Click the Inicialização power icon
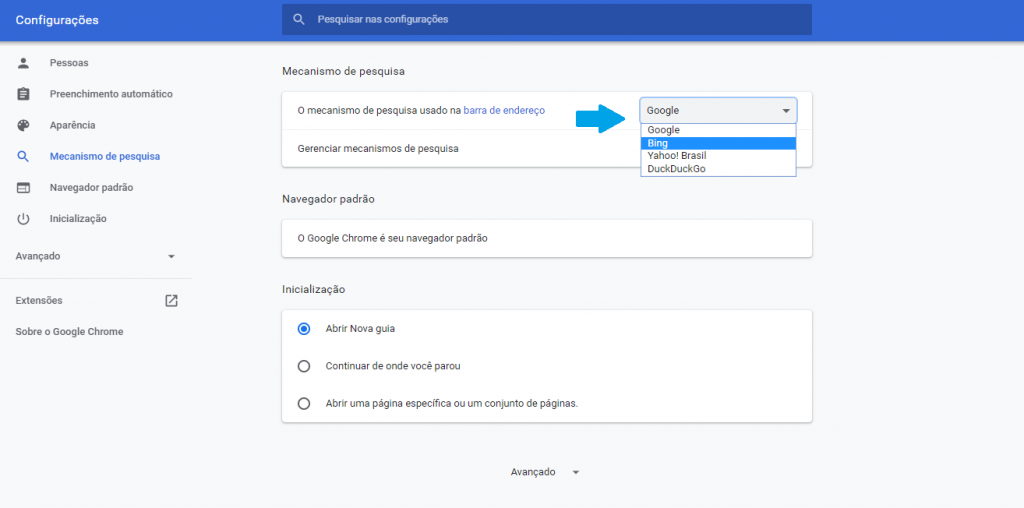1024x508 pixels. pyautogui.click(x=24, y=219)
